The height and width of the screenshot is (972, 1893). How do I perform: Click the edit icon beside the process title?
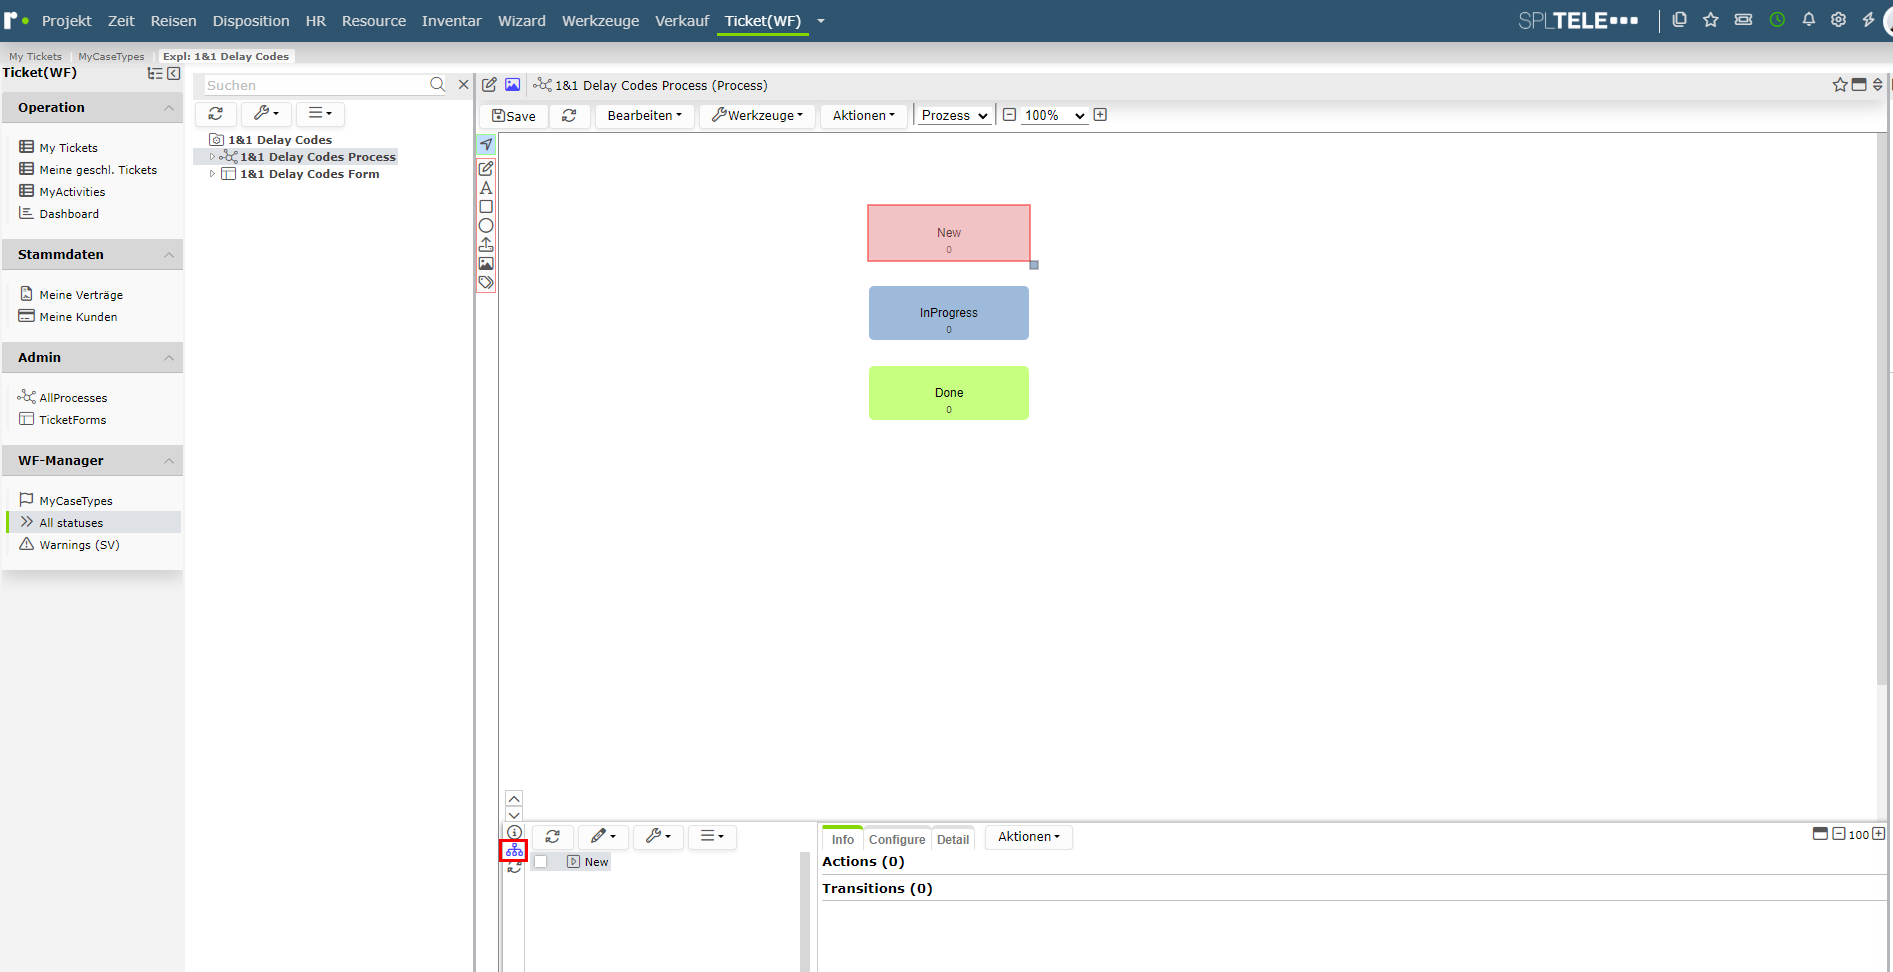tap(489, 85)
